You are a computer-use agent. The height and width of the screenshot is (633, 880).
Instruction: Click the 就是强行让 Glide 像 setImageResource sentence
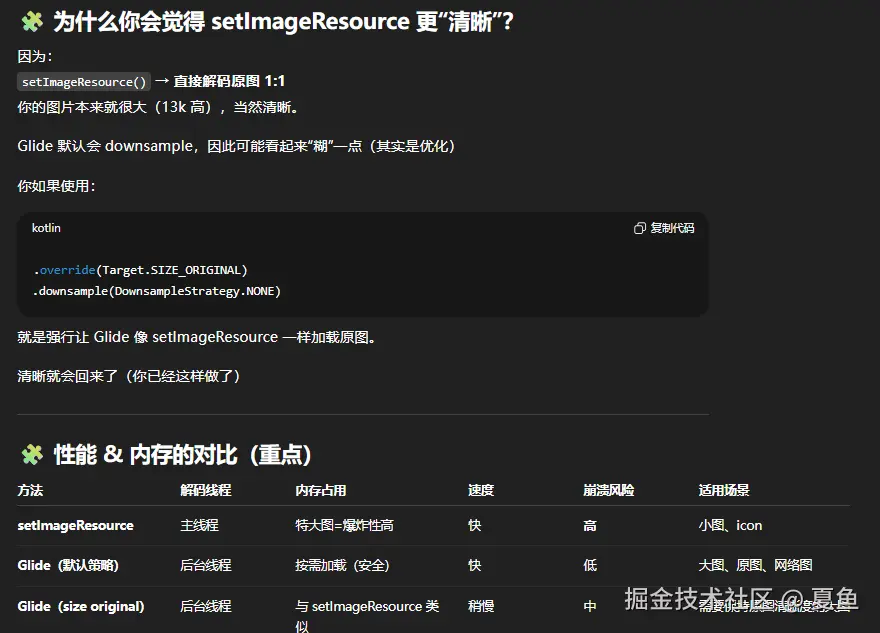[x=196, y=337]
